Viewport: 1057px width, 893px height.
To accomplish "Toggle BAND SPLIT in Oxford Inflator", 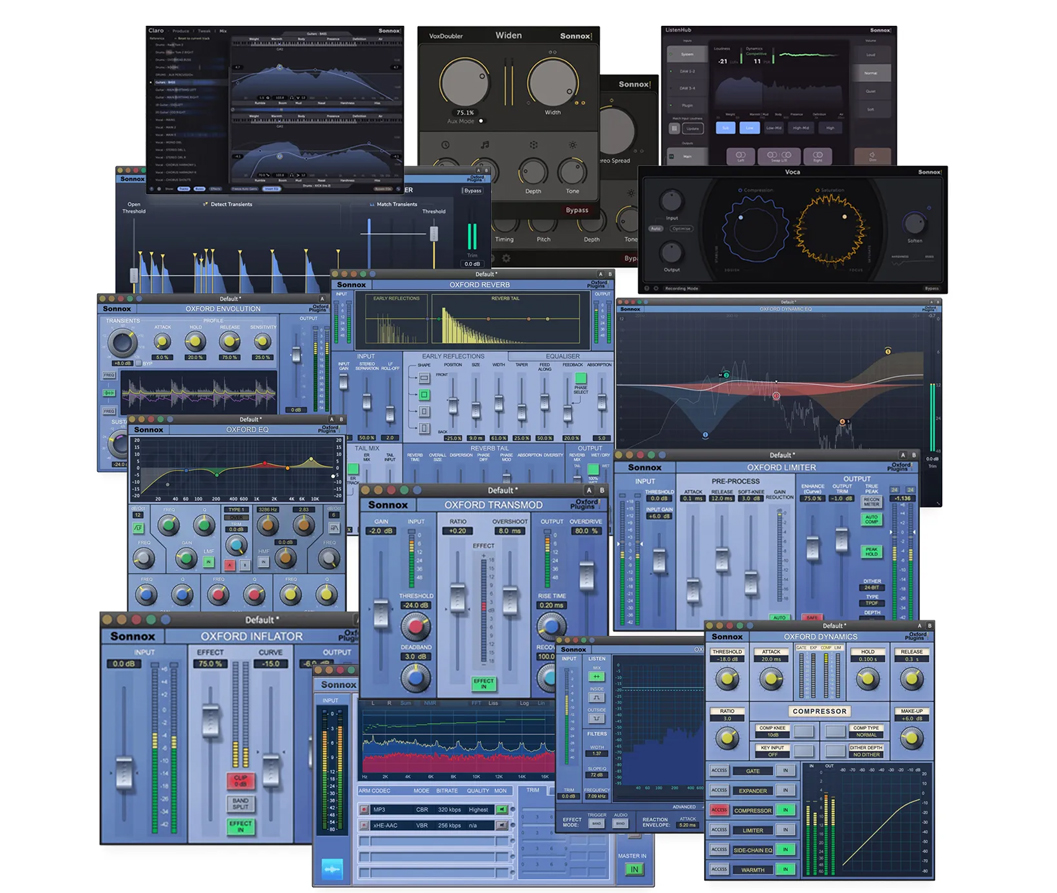I will coord(241,803).
